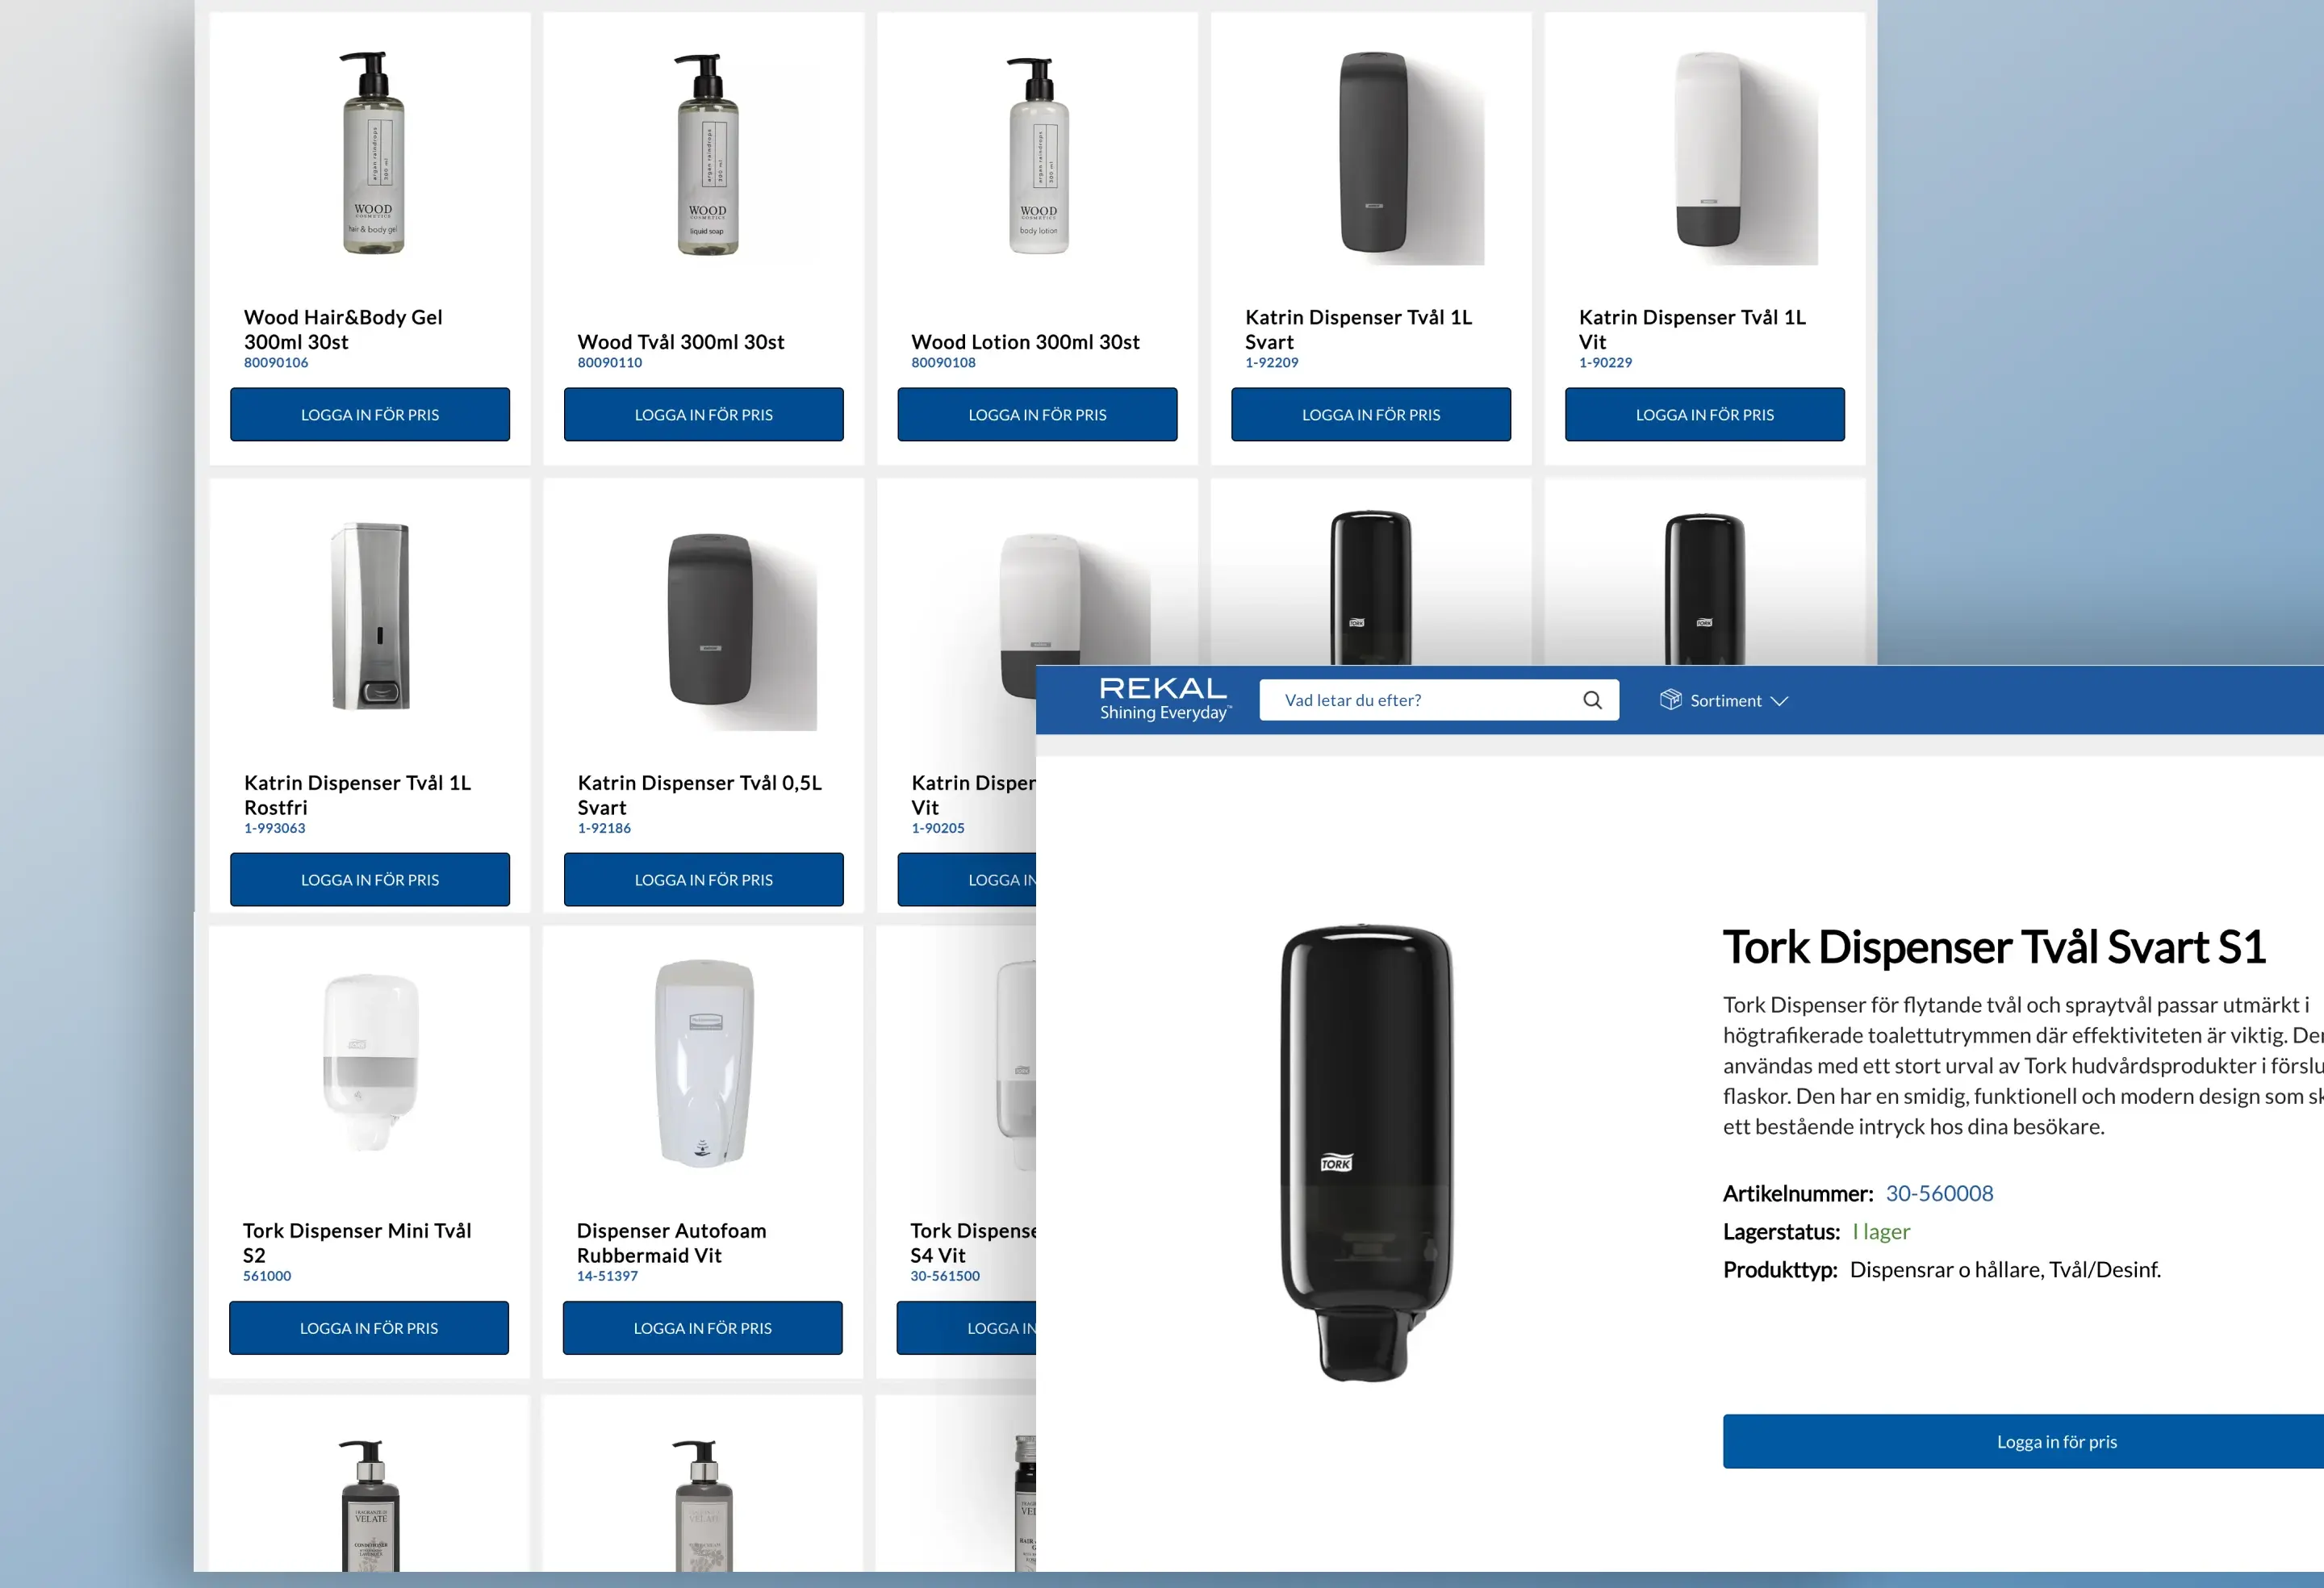The image size is (2324, 1588).
Task: Expand the Sortiment dropdown chevron
Action: click(1779, 701)
